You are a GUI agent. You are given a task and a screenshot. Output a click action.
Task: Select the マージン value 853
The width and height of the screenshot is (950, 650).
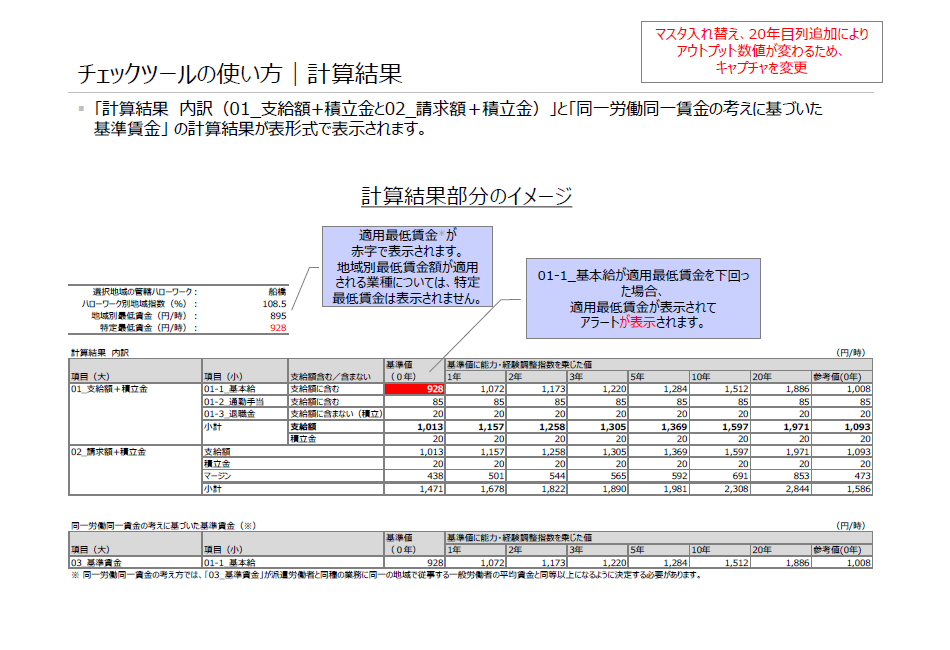(x=781, y=476)
